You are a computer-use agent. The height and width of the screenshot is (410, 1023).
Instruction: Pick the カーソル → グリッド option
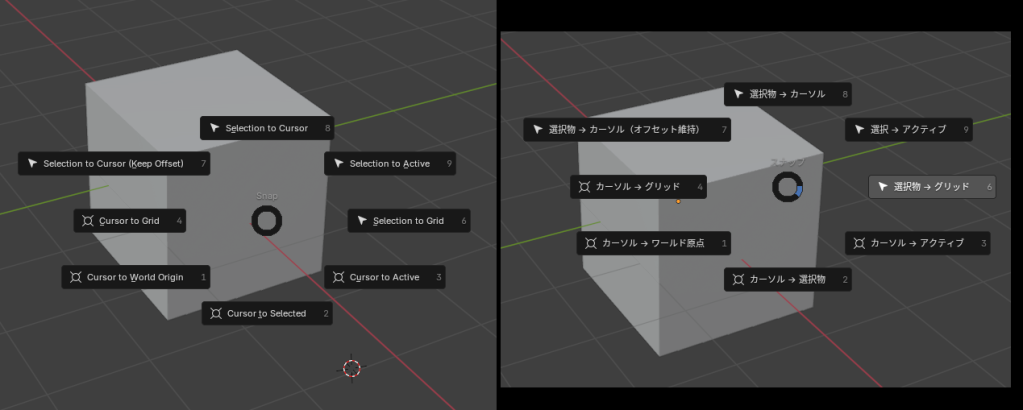pos(638,187)
